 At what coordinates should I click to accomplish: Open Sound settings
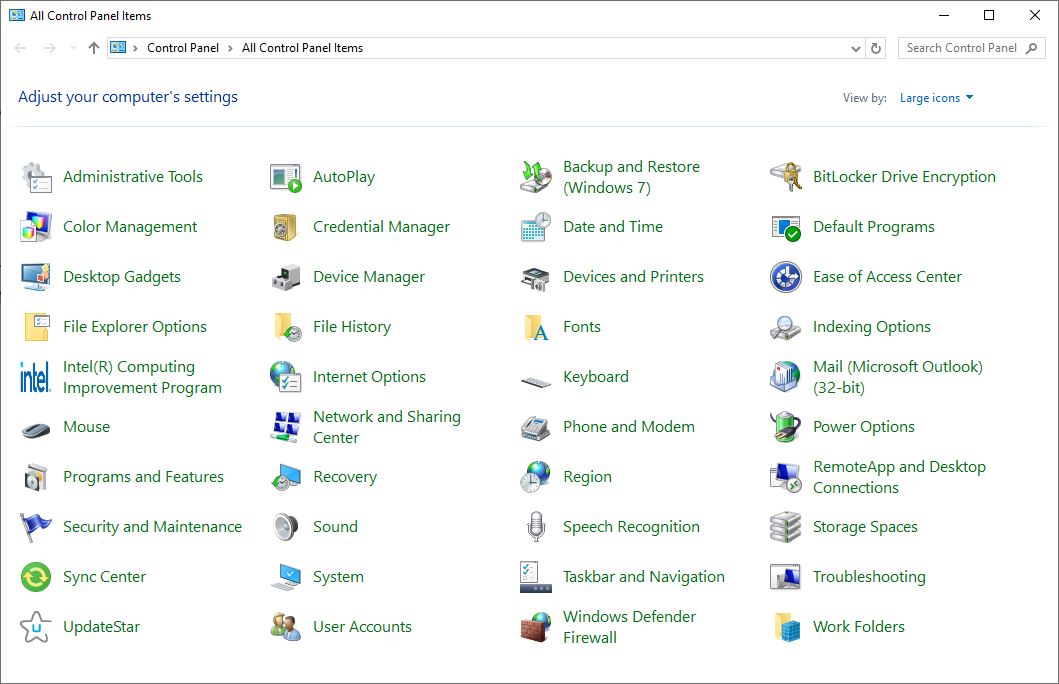tap(335, 526)
